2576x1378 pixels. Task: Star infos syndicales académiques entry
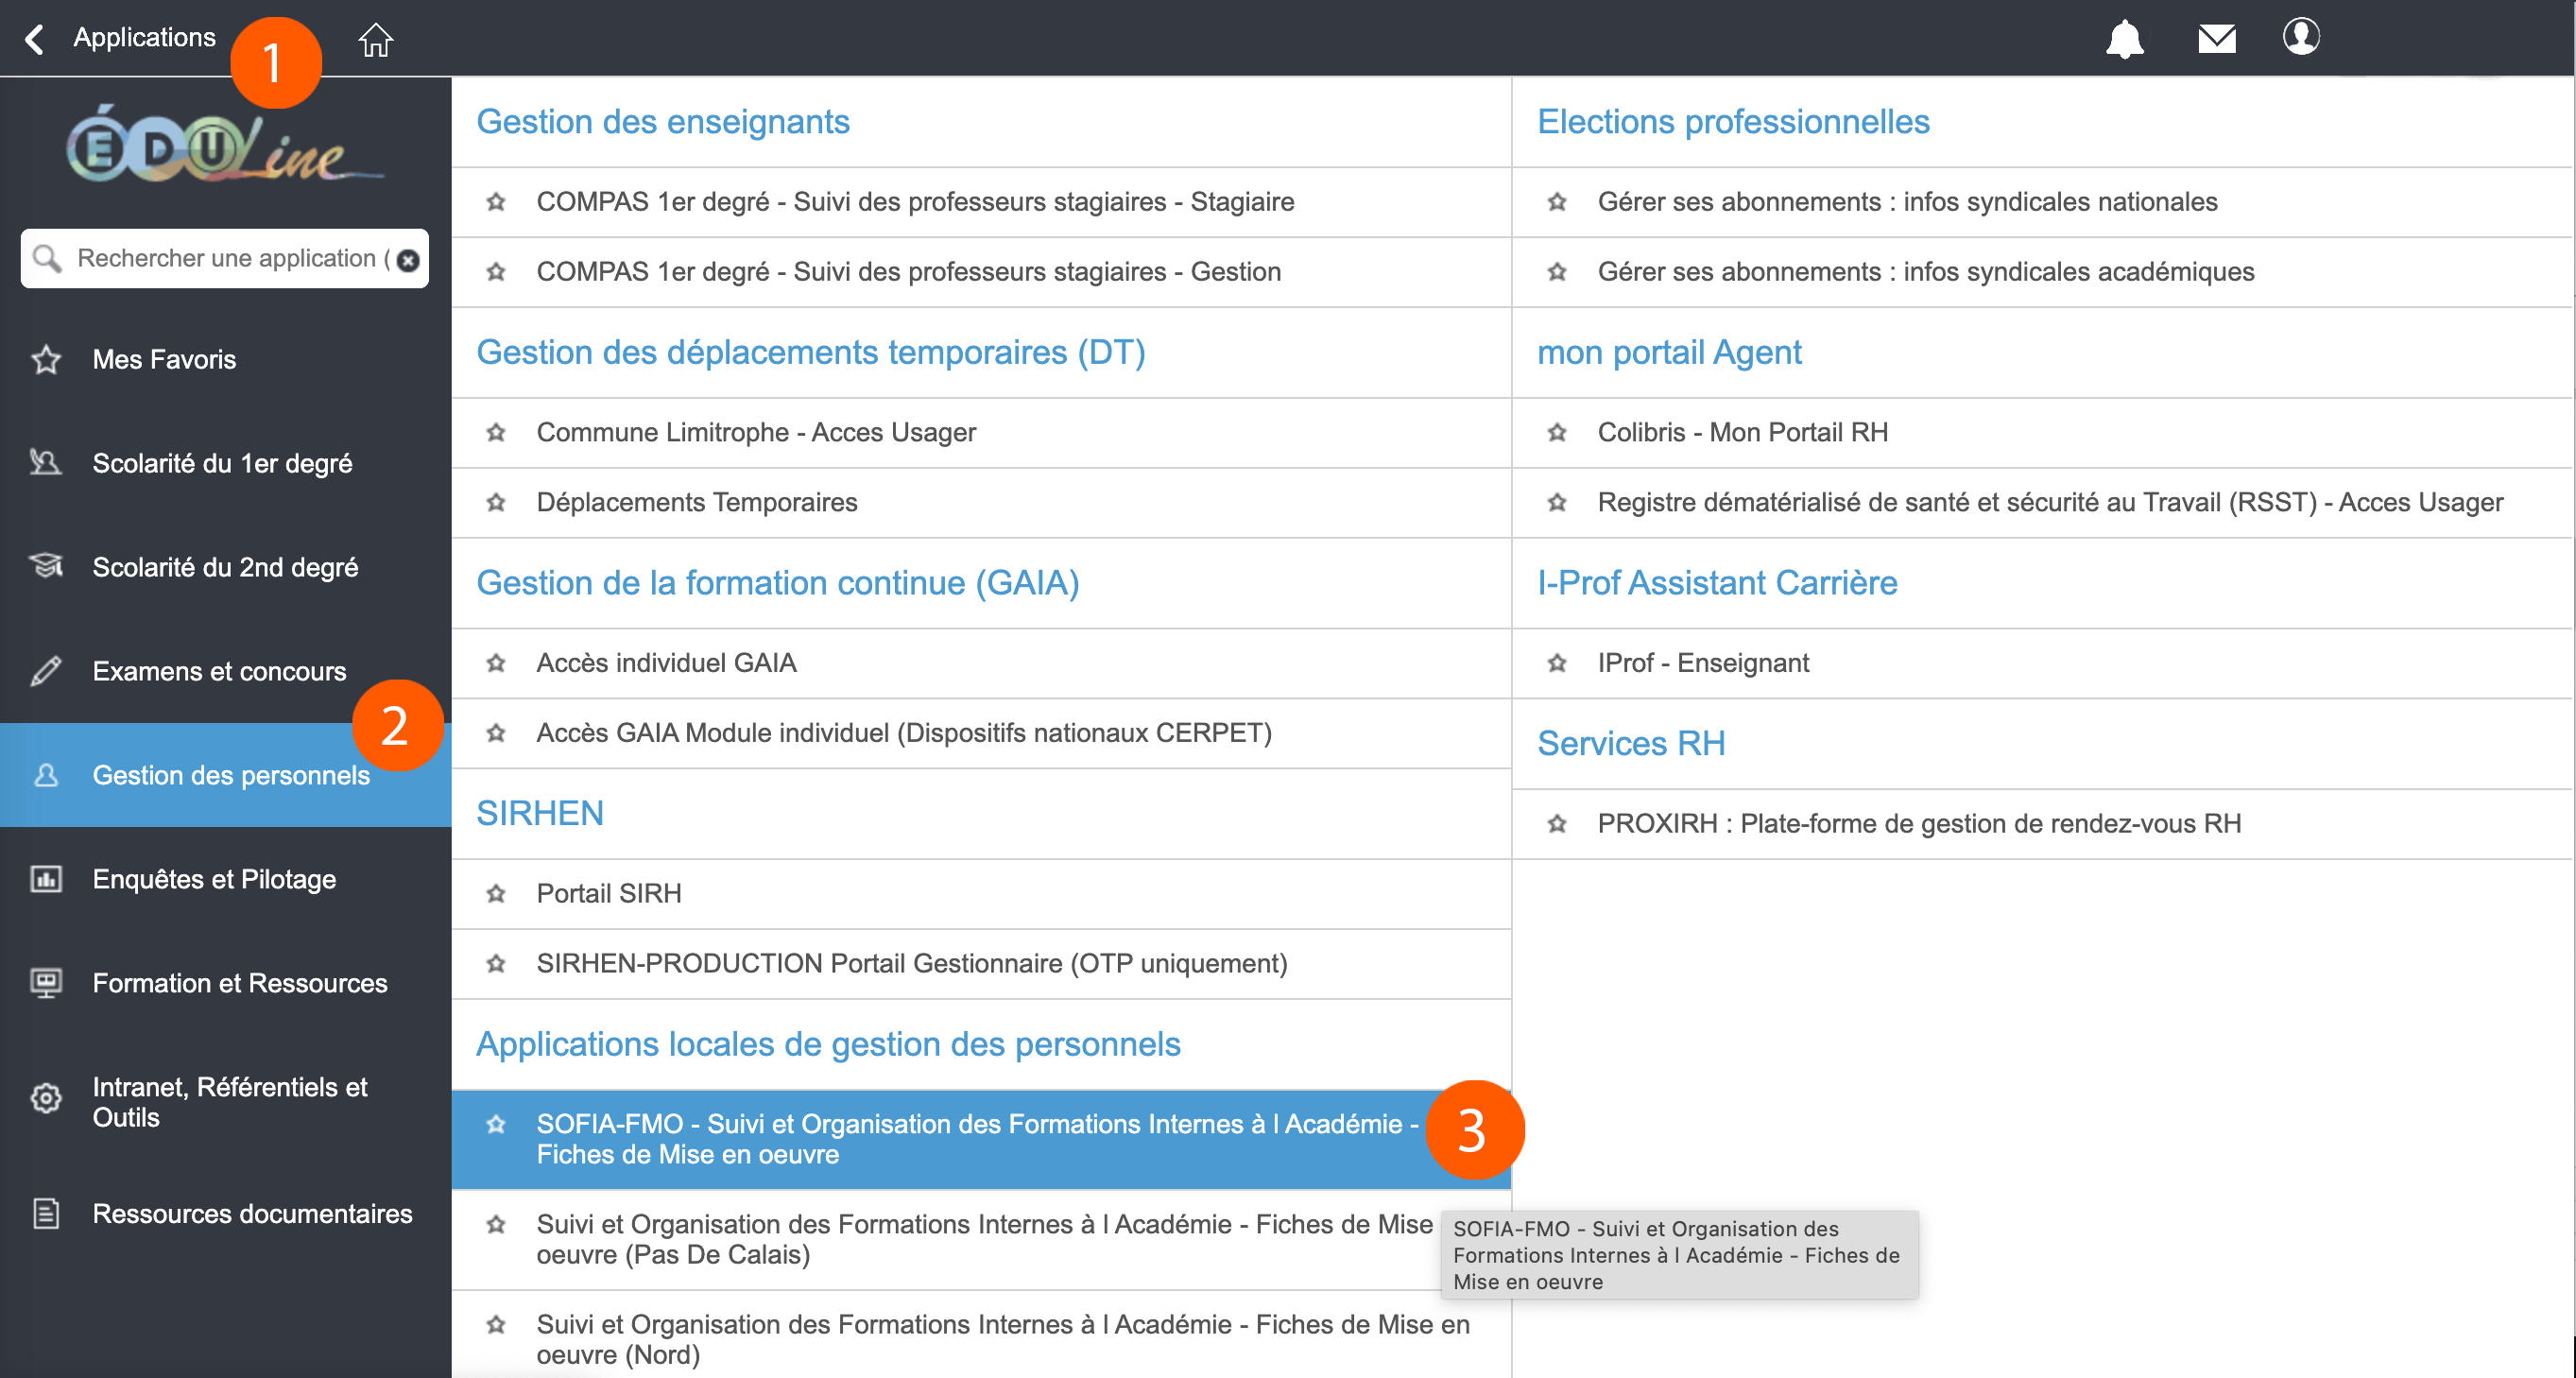[1557, 272]
